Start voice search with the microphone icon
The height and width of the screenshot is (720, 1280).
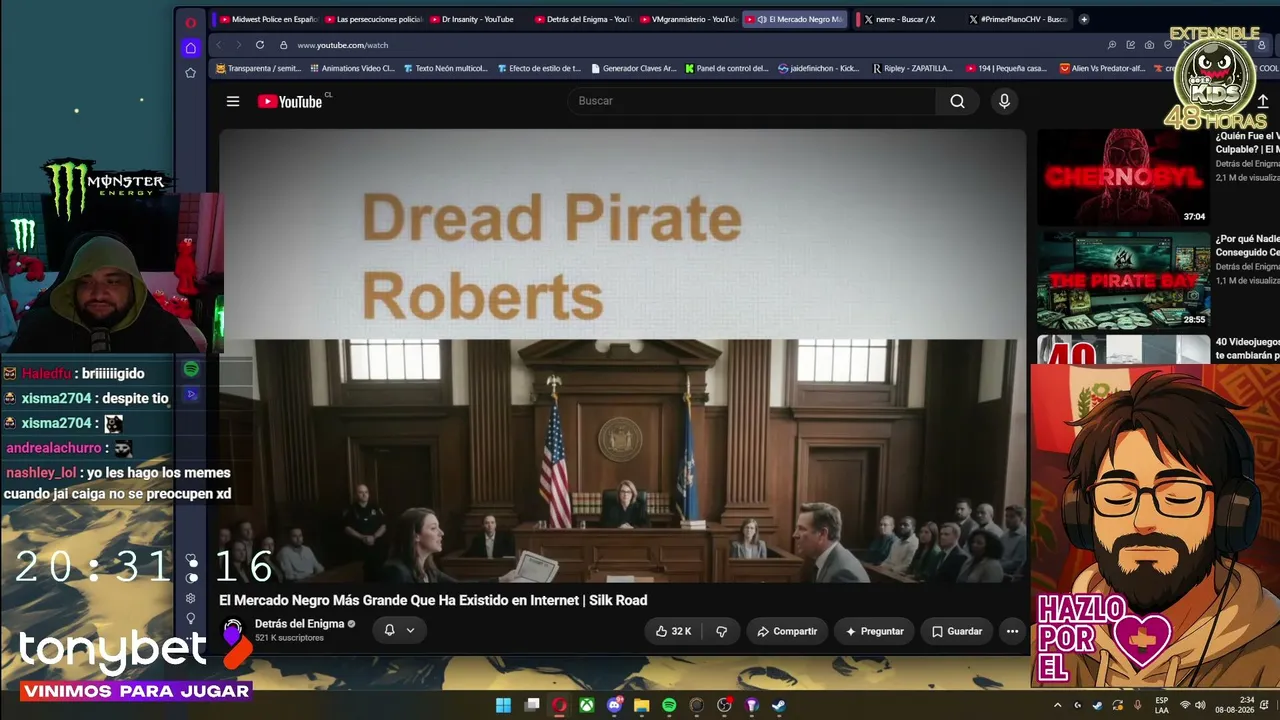(x=1004, y=101)
